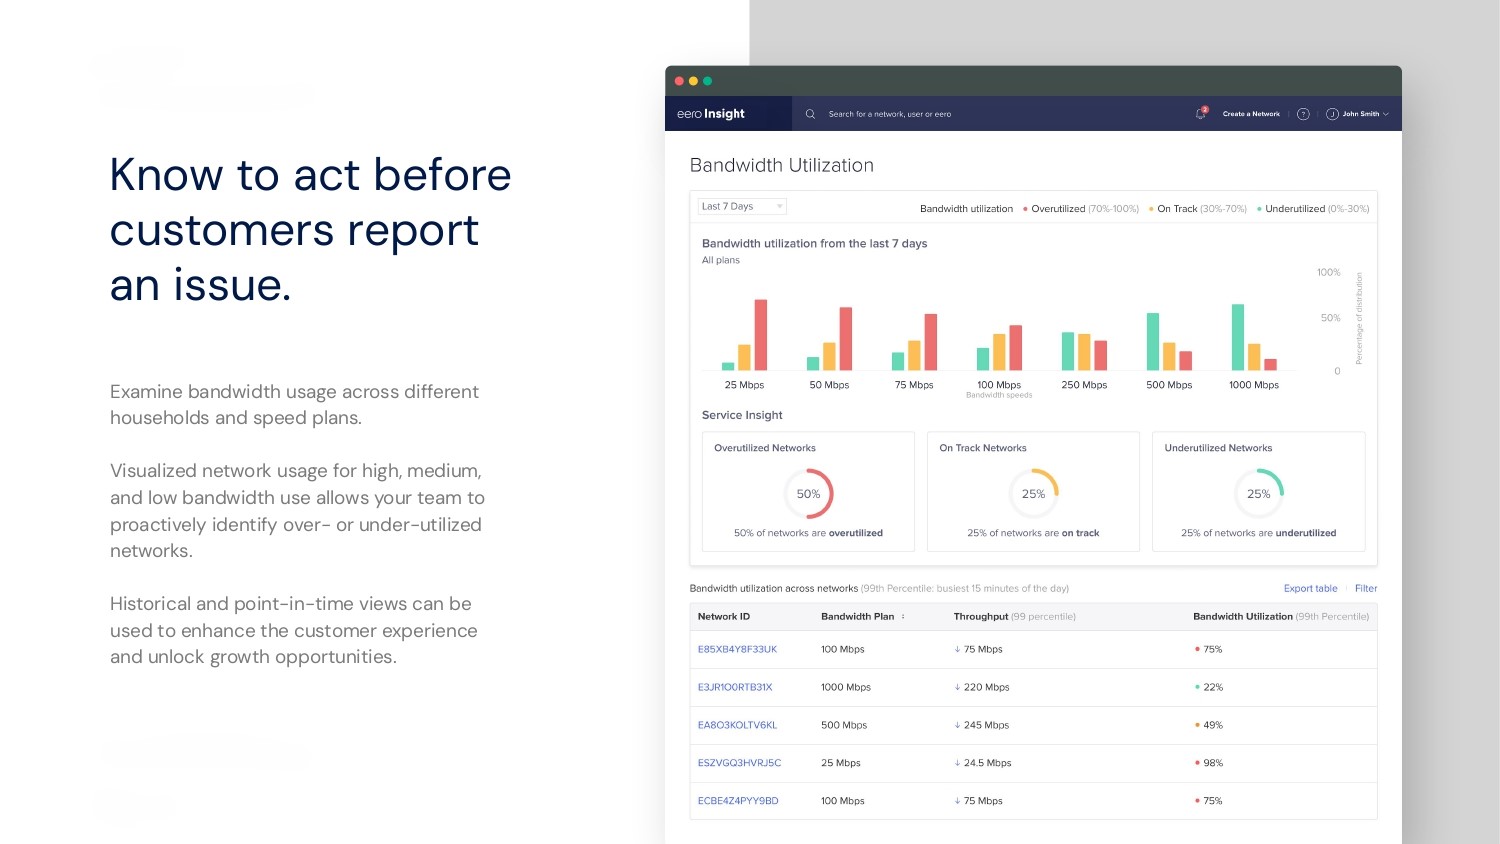Click the Network ID column header
Image resolution: width=1500 pixels, height=844 pixels.
pos(724,617)
